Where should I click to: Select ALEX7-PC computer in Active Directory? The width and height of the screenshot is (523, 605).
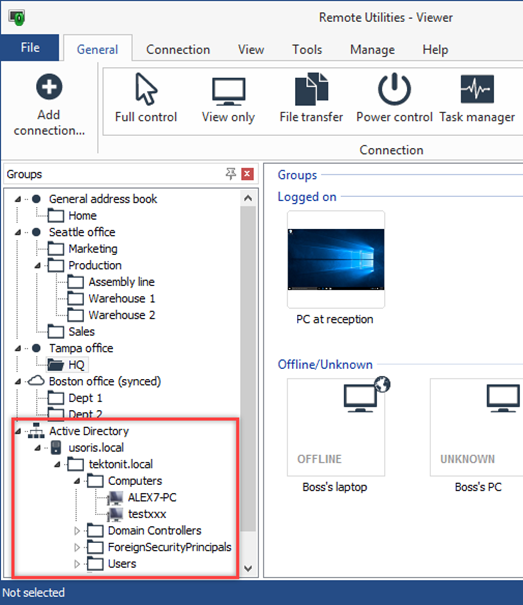pyautogui.click(x=152, y=497)
